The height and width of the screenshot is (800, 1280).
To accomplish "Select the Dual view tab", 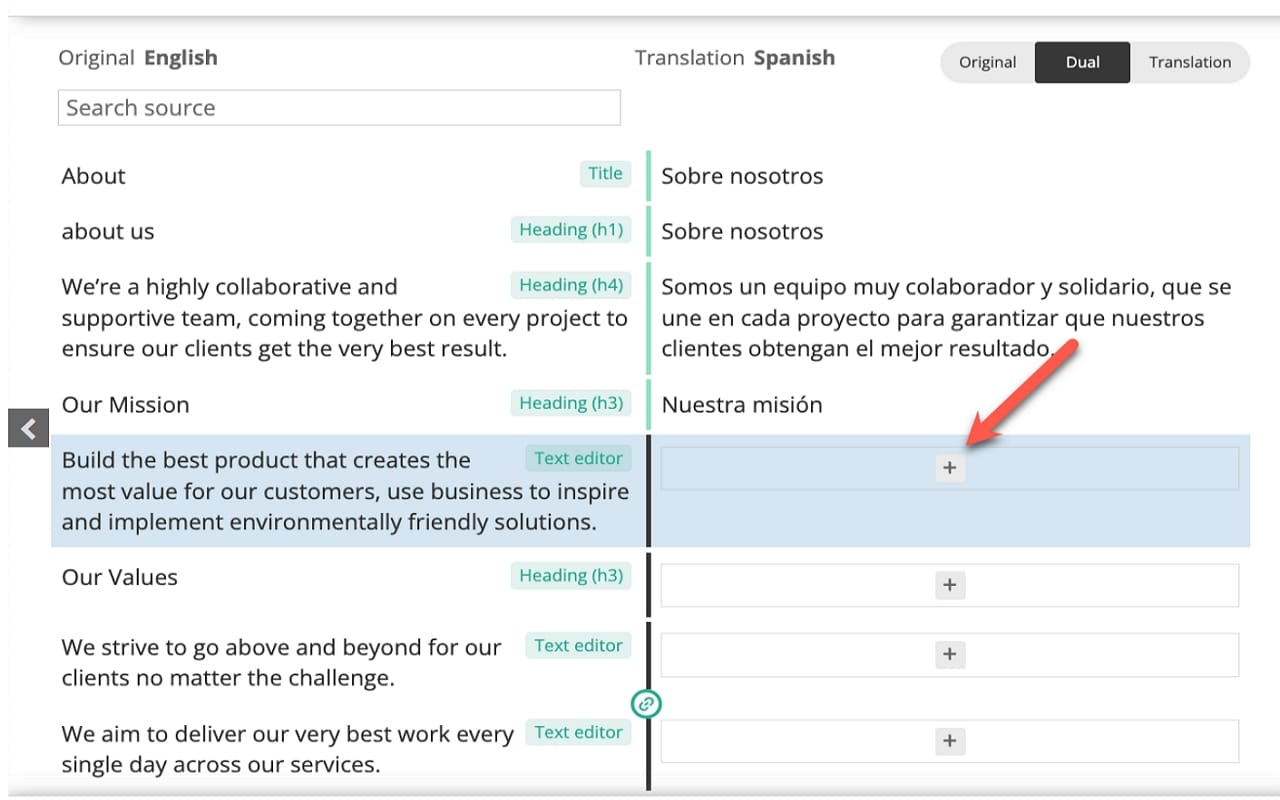I will click(x=1082, y=62).
